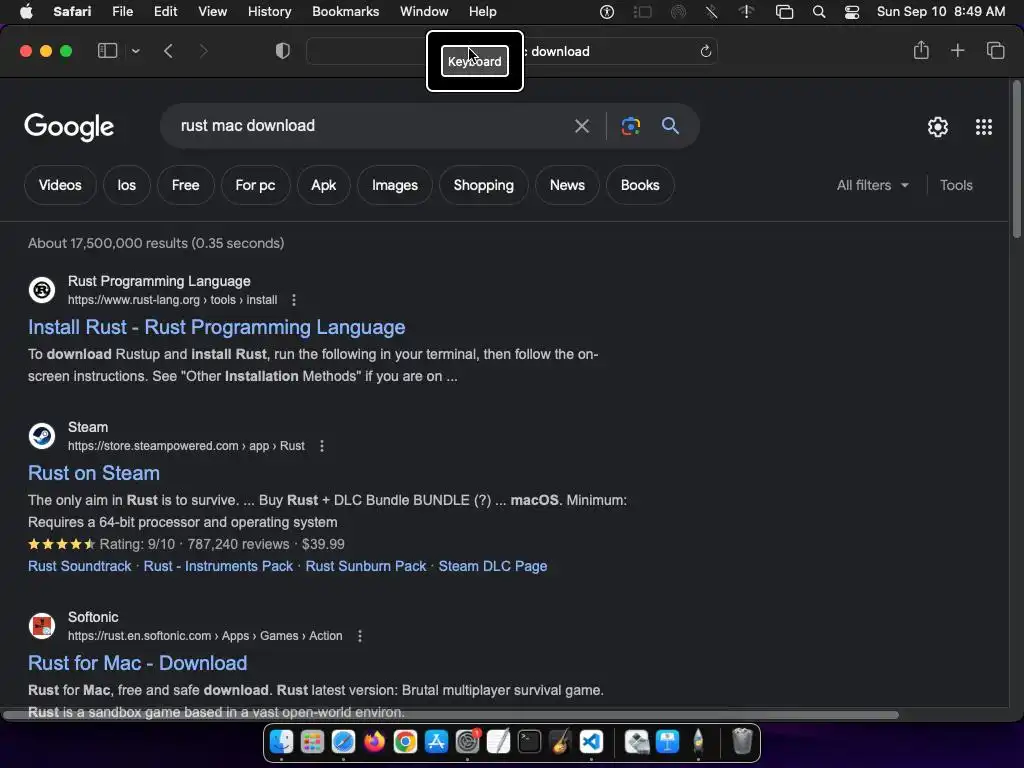Open the Steam DLC Page sitelink

(x=492, y=566)
